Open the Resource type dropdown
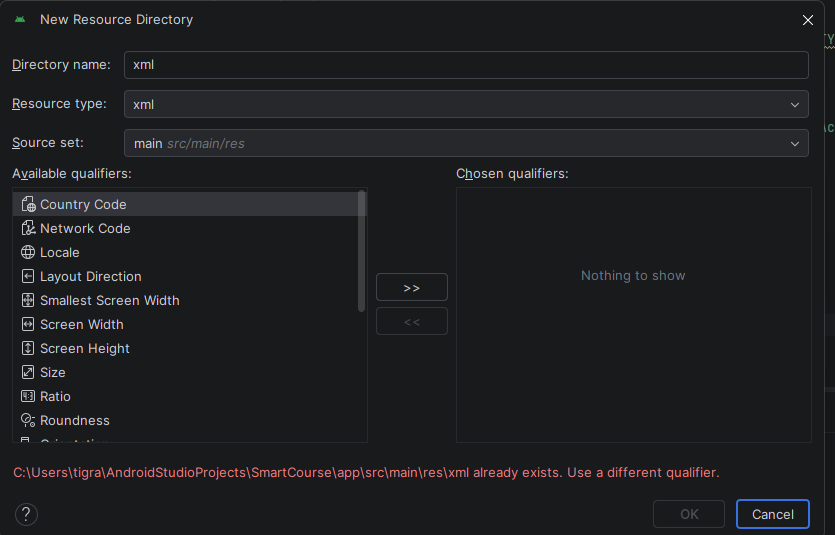This screenshot has width=835, height=535. [x=466, y=104]
